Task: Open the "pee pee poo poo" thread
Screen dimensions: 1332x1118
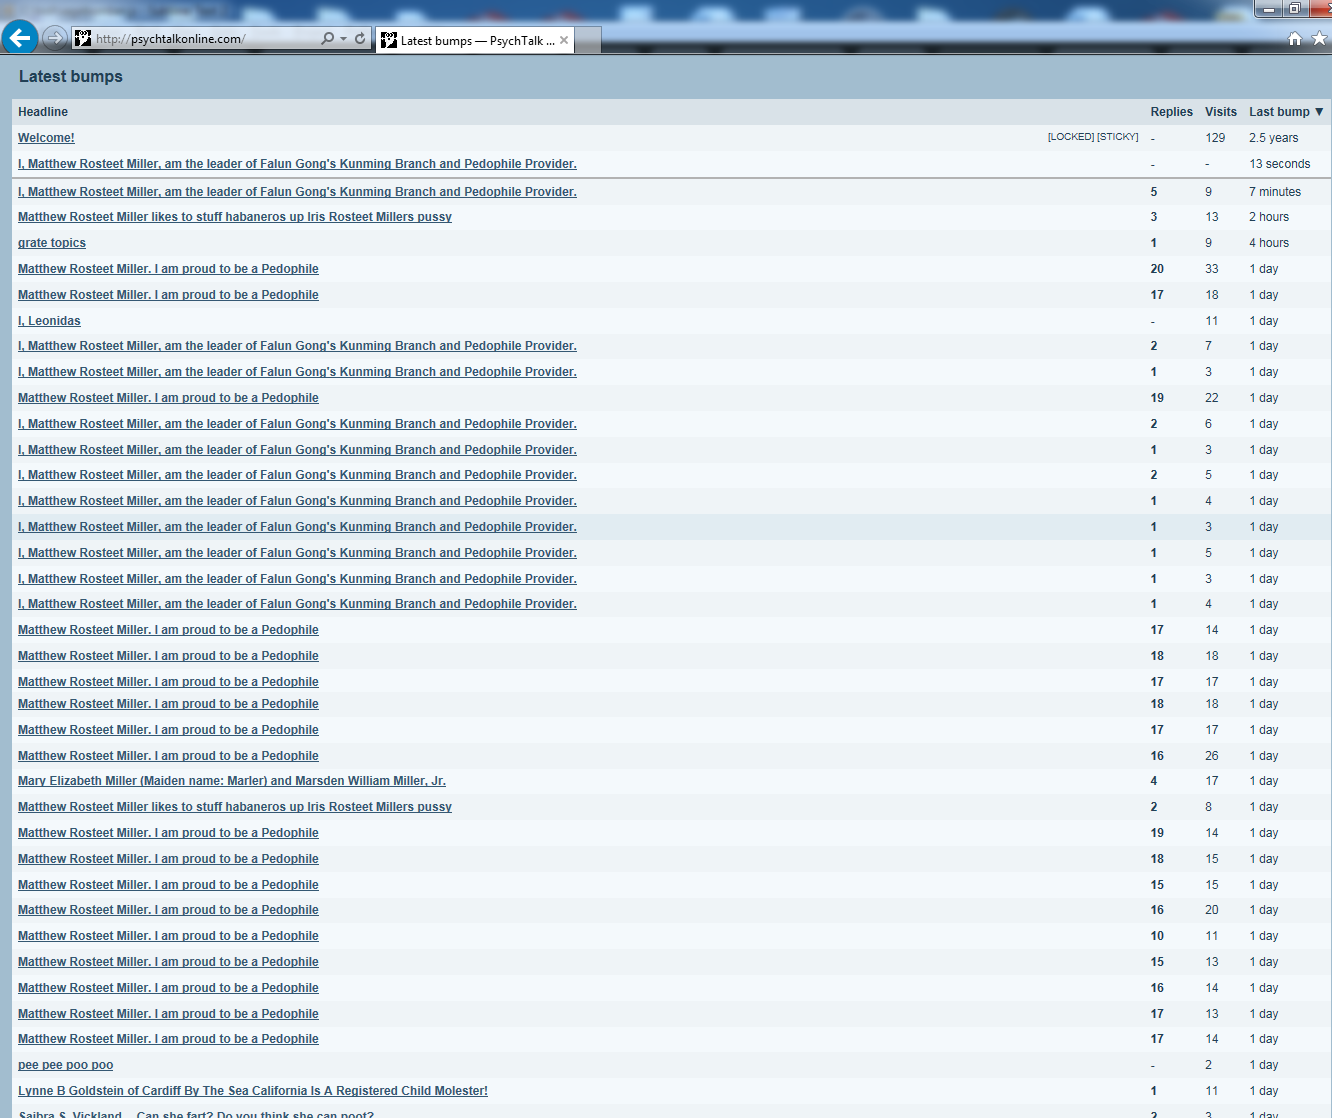Action: click(65, 1065)
